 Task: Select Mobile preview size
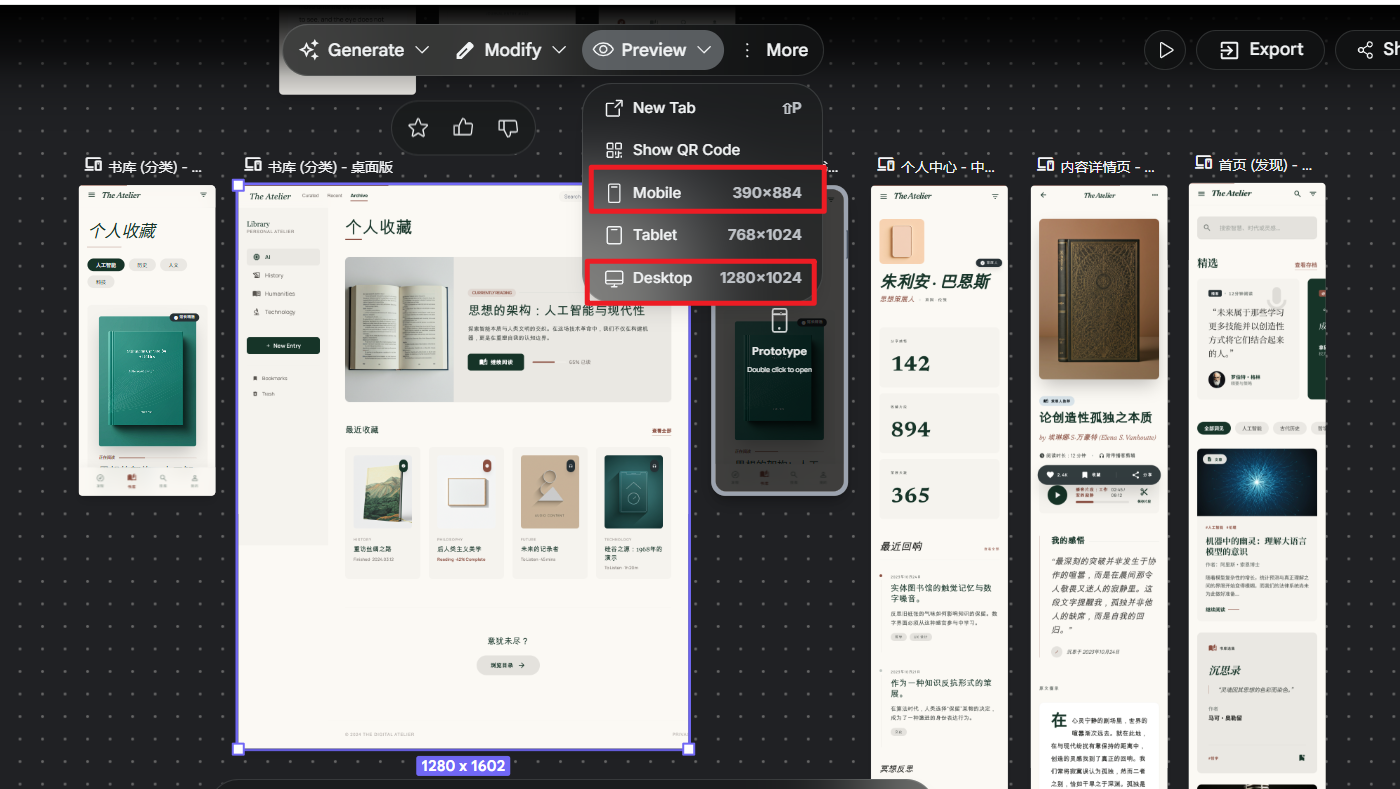pos(705,192)
